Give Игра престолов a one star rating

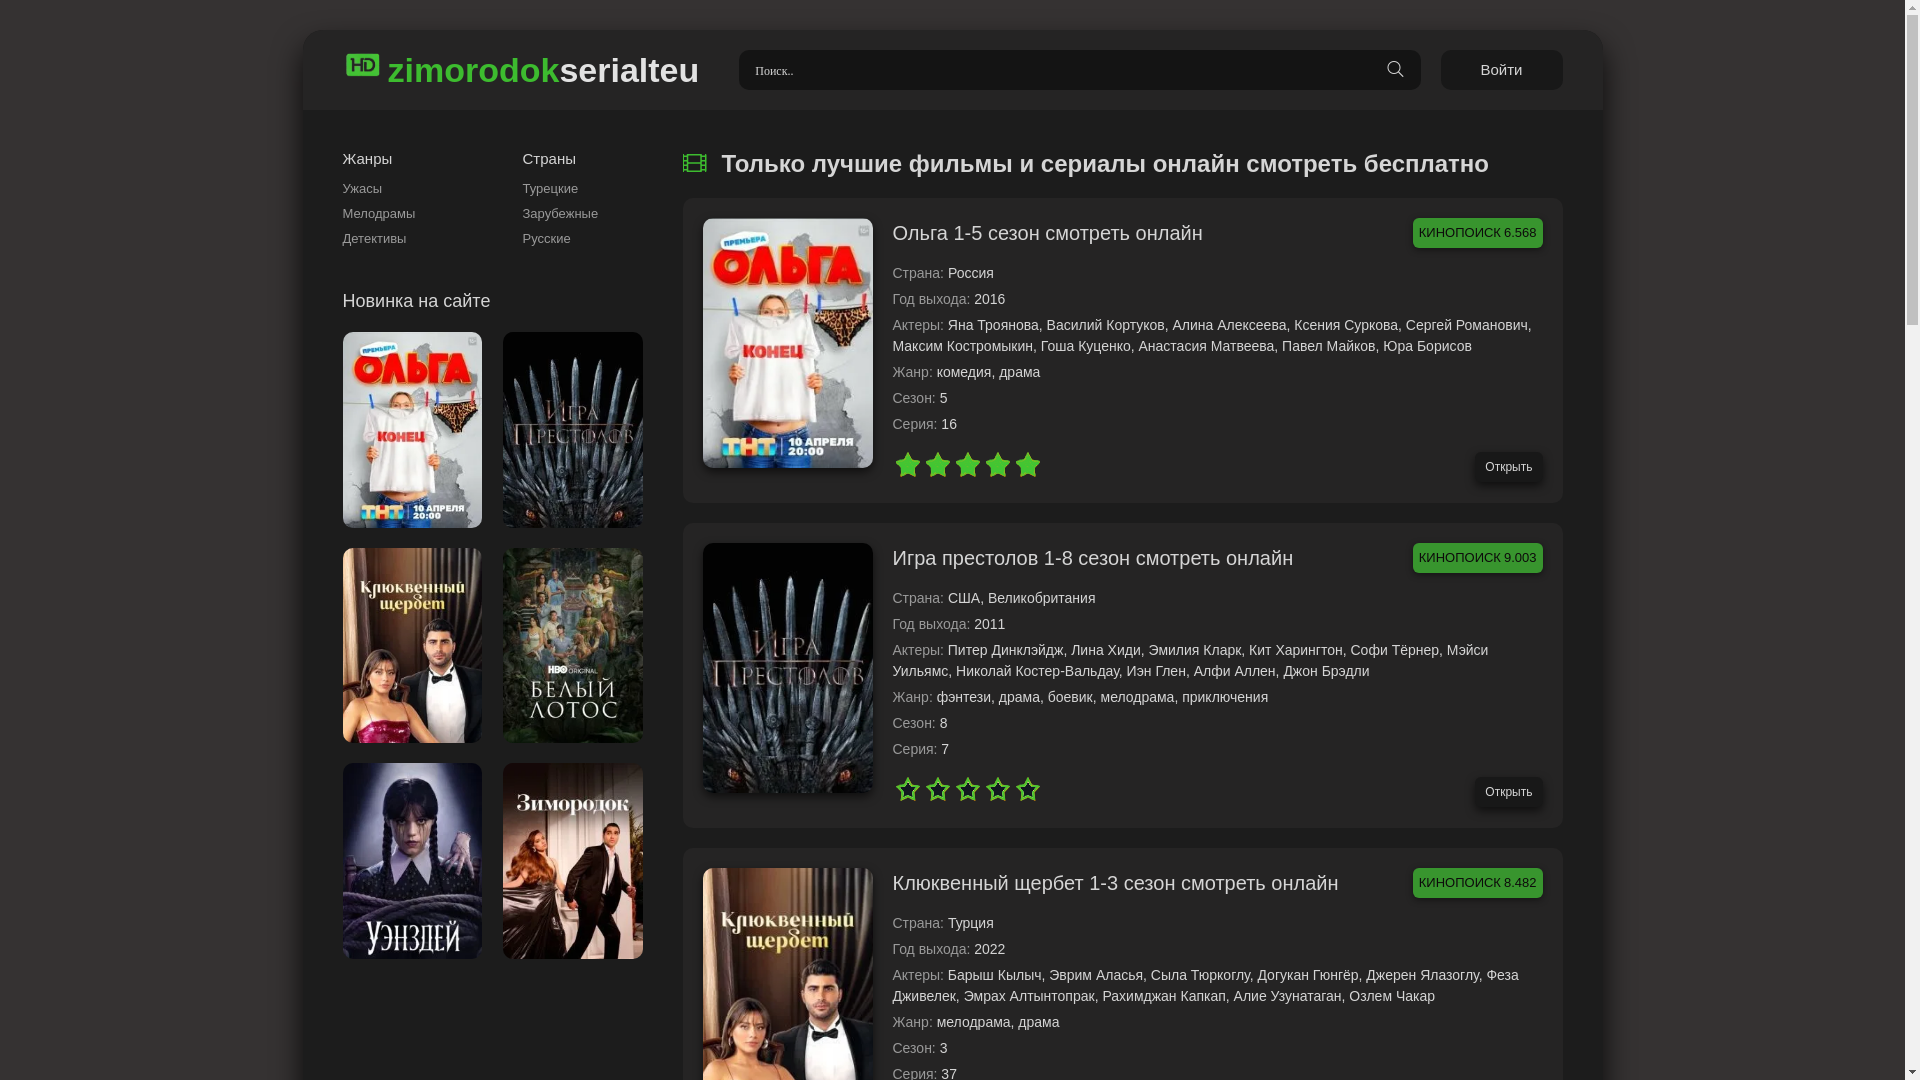click(907, 790)
